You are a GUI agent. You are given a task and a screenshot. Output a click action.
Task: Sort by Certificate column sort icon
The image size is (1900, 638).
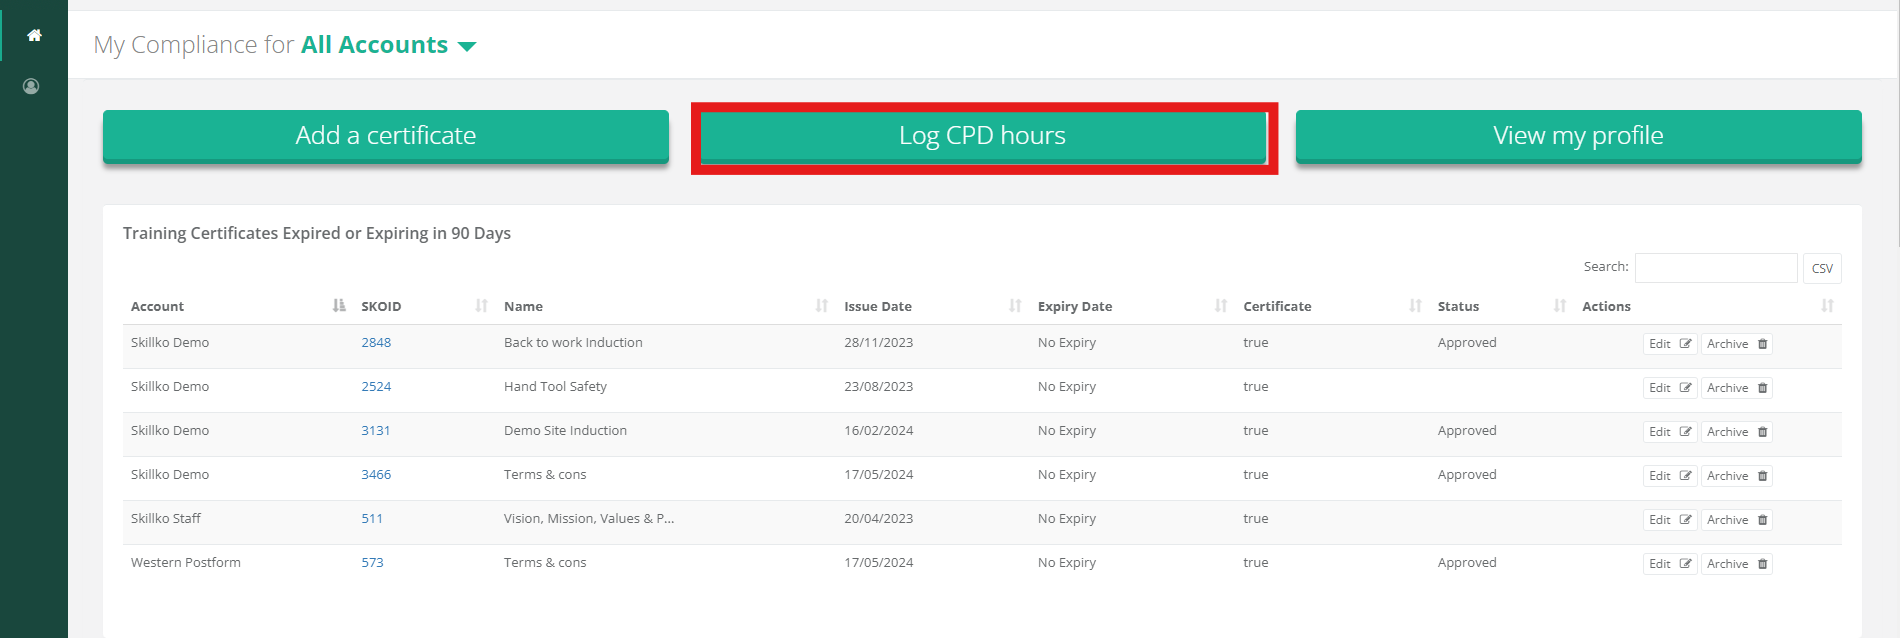tap(1416, 306)
